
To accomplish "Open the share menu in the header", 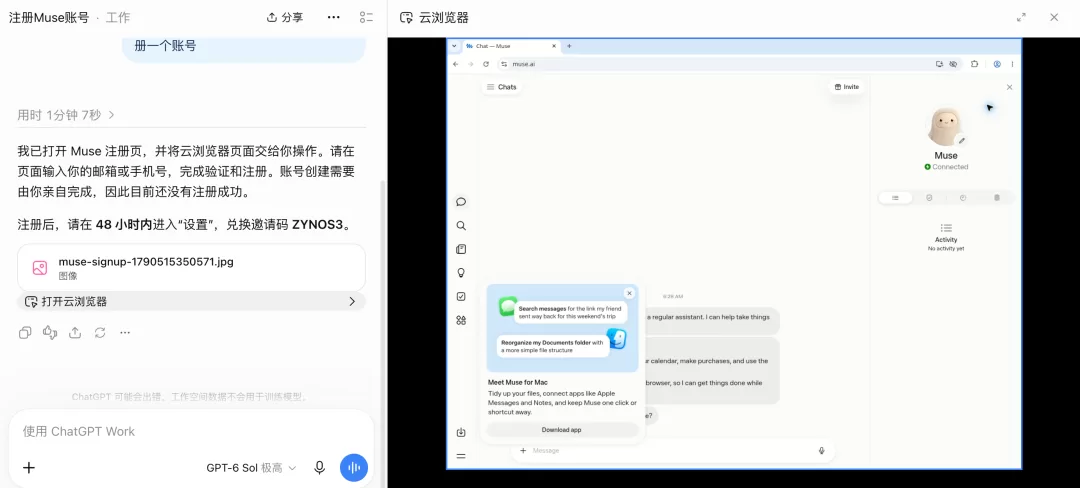I will [x=284, y=17].
